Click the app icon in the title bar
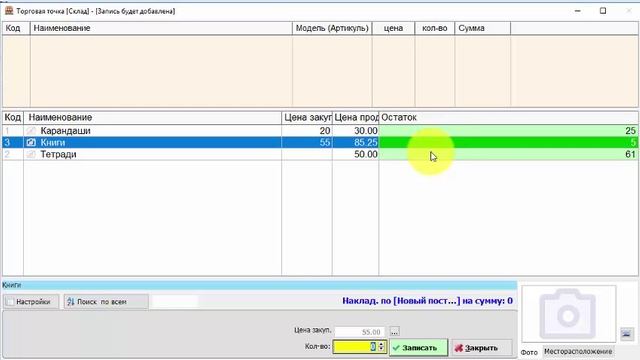The height and width of the screenshot is (360, 640). [9, 11]
